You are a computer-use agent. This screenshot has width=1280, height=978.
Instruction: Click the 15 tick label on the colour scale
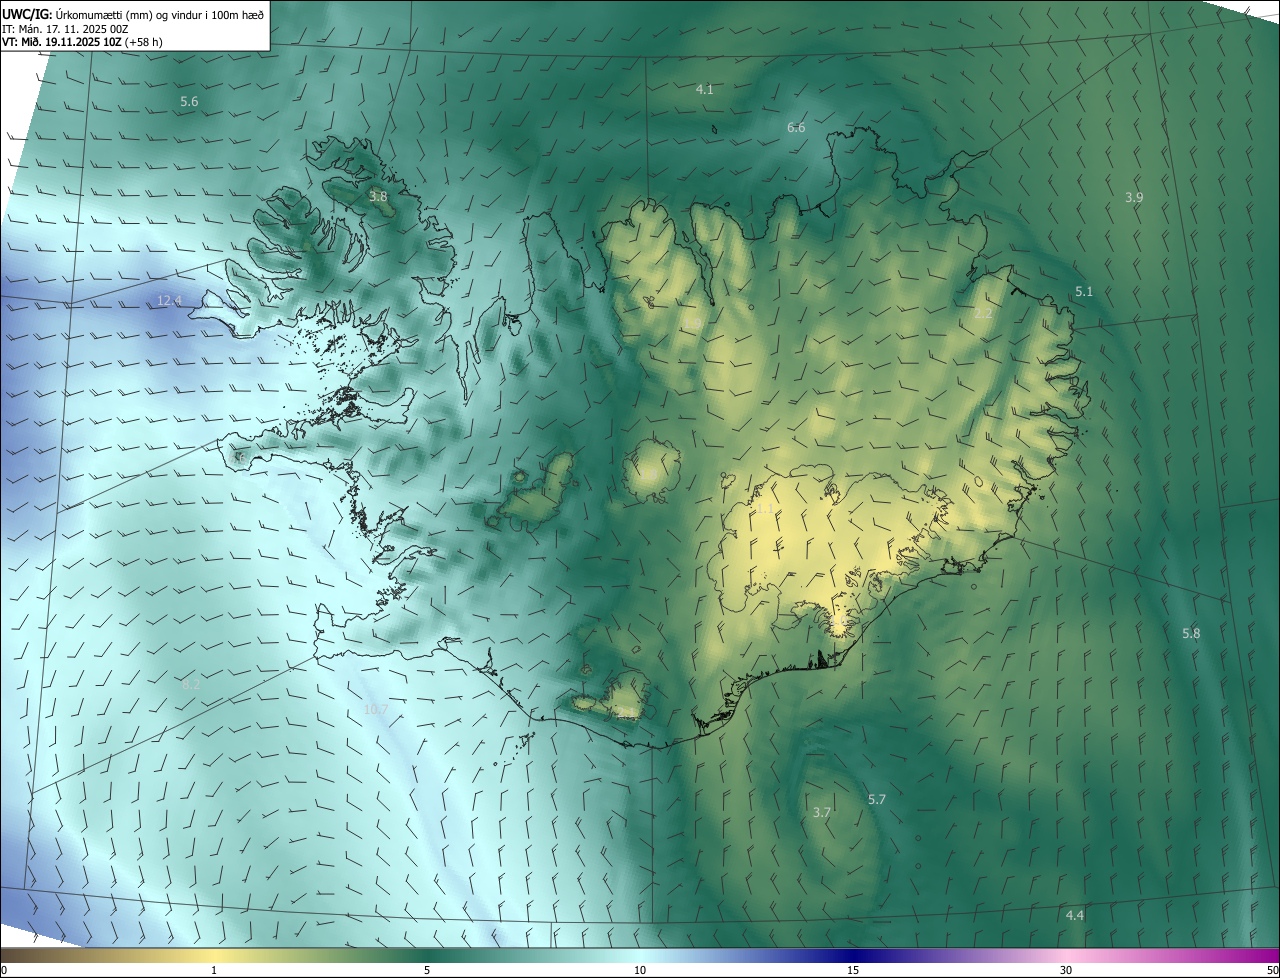tap(853, 970)
